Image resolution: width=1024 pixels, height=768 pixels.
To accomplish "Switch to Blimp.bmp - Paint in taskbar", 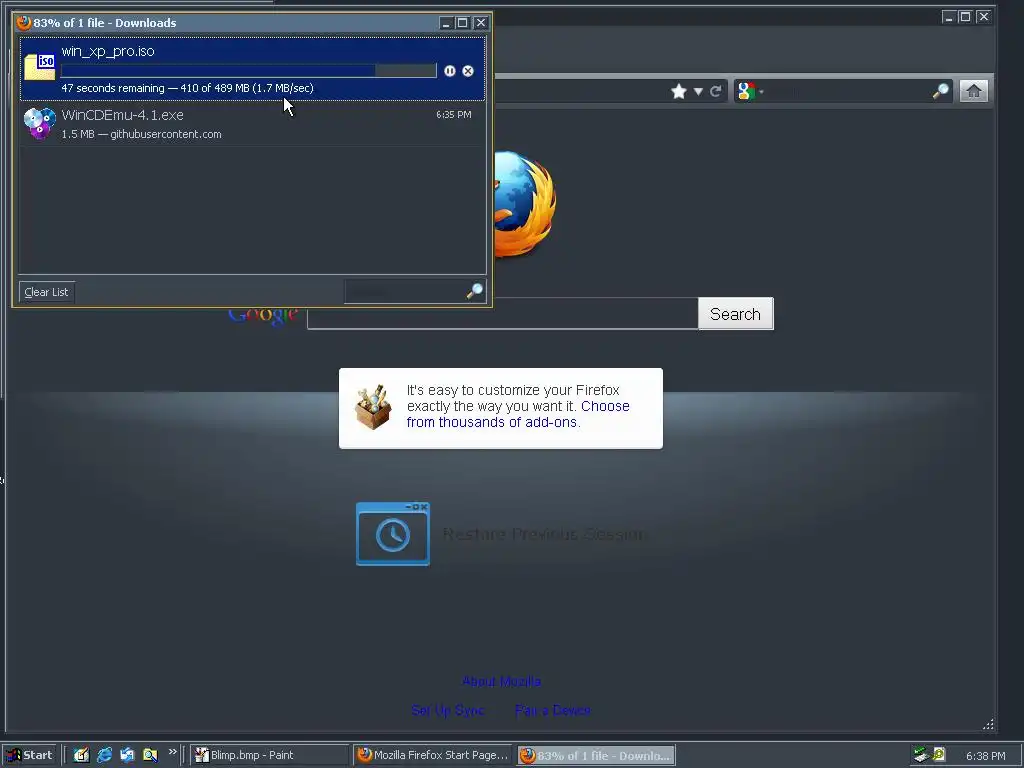I will (x=269, y=756).
